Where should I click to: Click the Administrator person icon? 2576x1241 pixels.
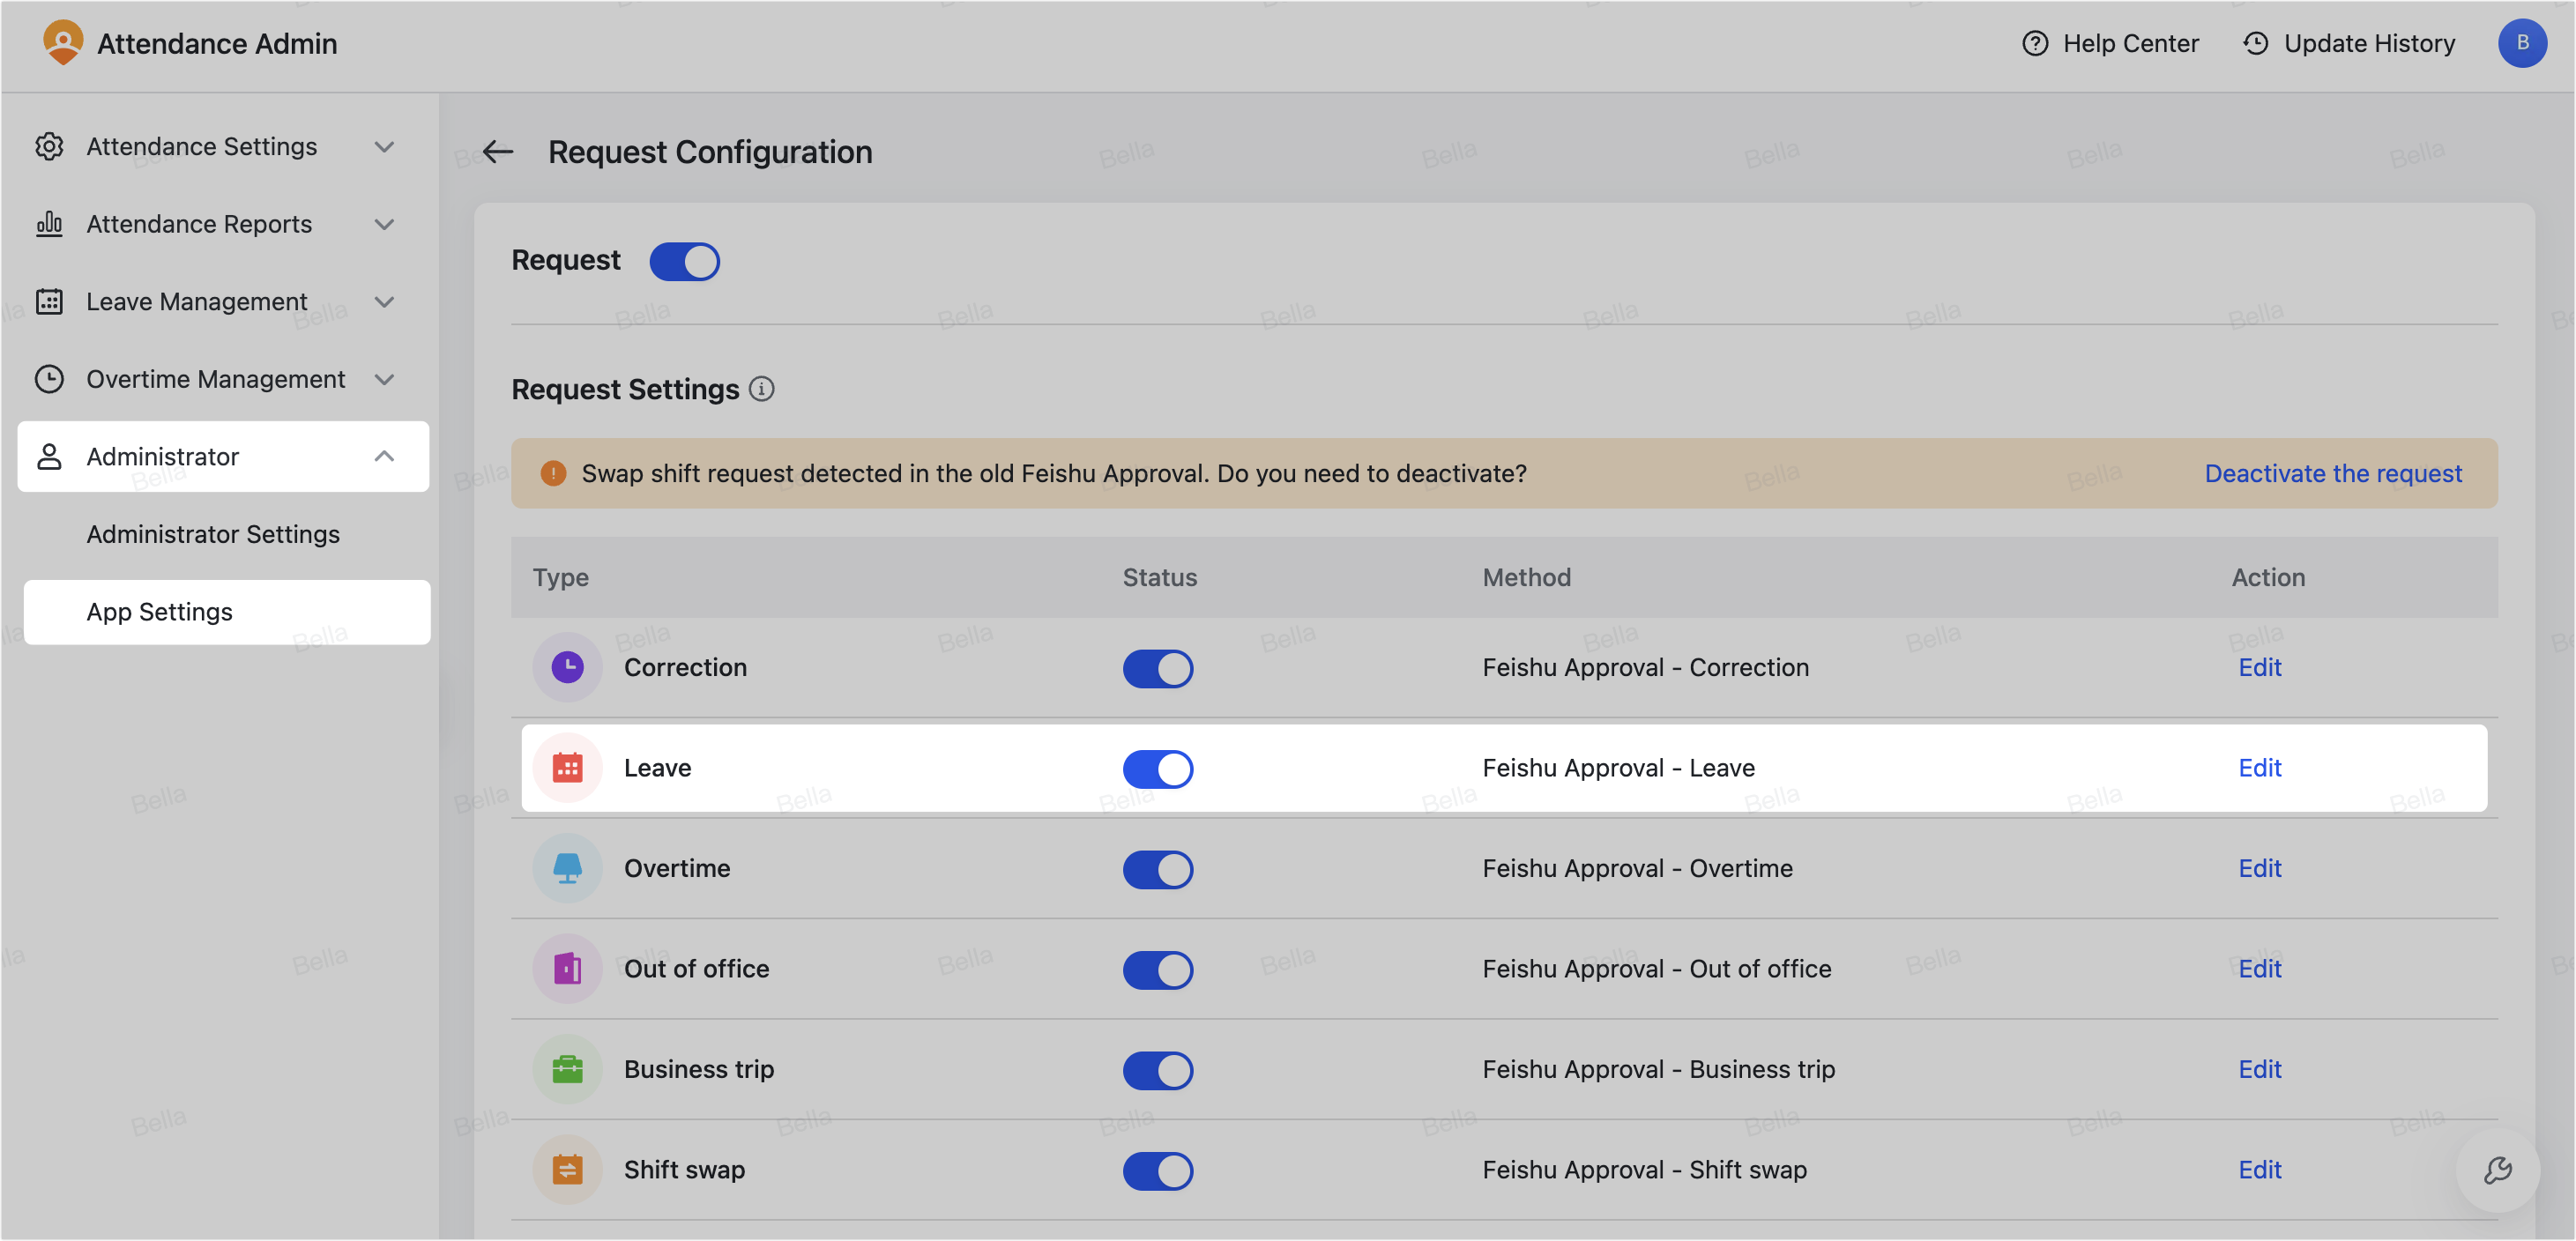coord(49,456)
